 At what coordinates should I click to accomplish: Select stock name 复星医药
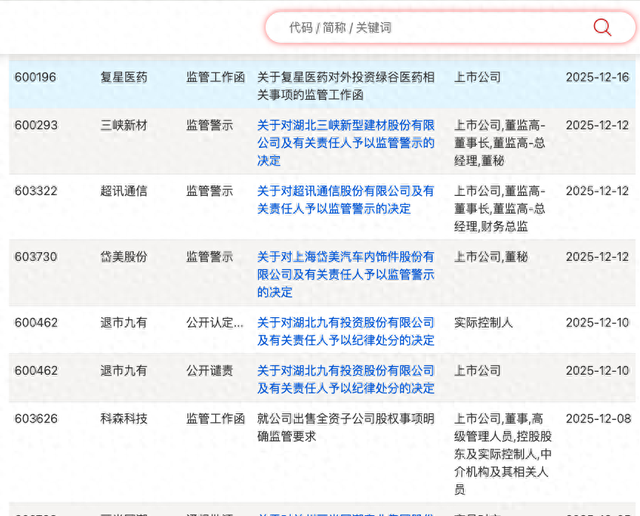(124, 77)
